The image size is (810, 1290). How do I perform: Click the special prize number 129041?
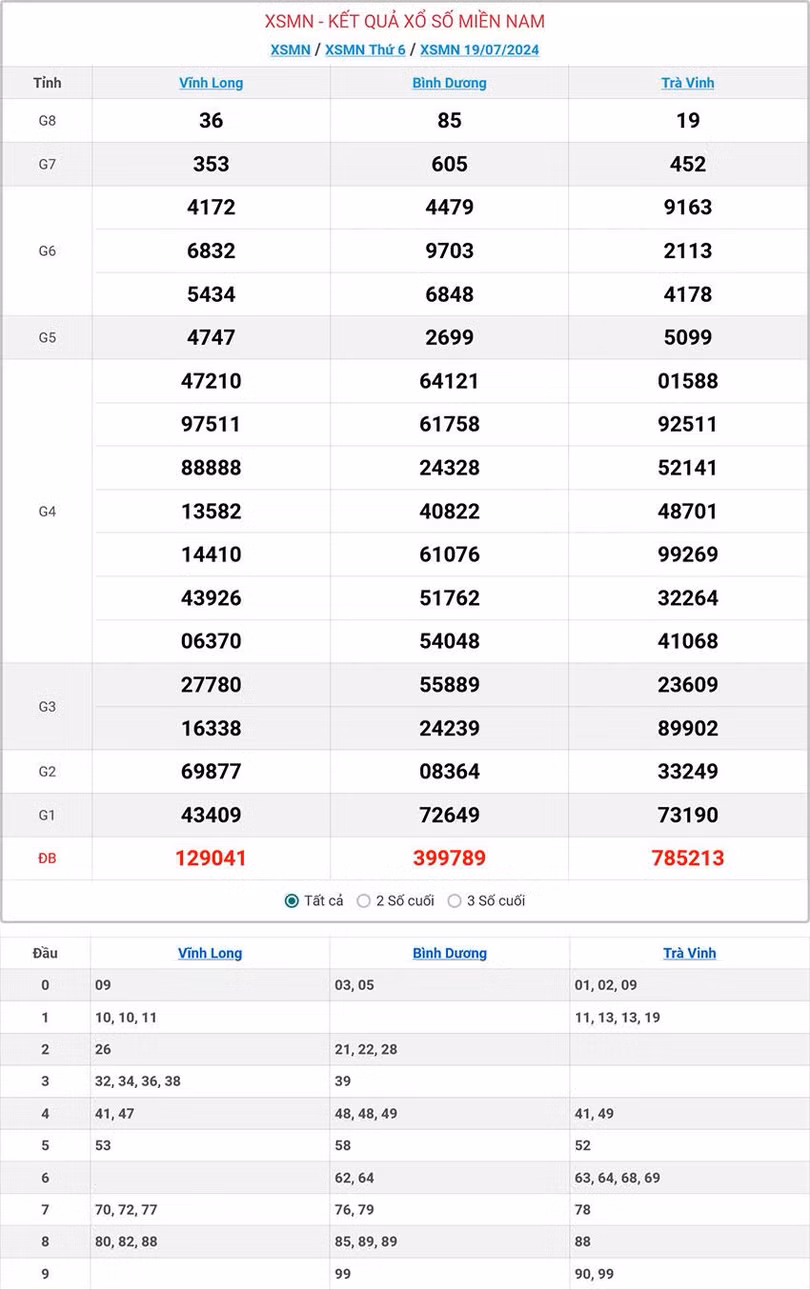(211, 858)
